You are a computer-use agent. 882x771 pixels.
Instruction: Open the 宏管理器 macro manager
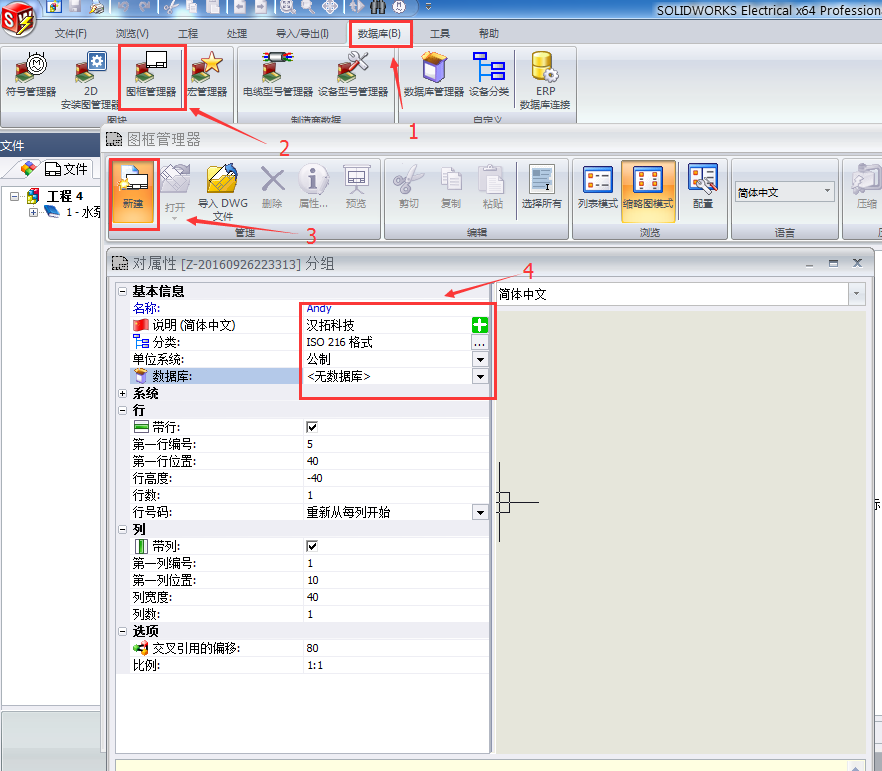click(x=208, y=74)
